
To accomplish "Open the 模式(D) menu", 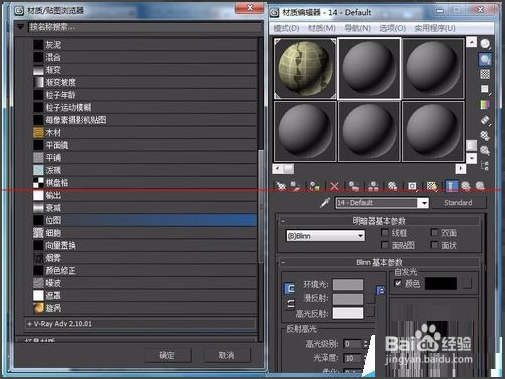I will click(x=286, y=28).
